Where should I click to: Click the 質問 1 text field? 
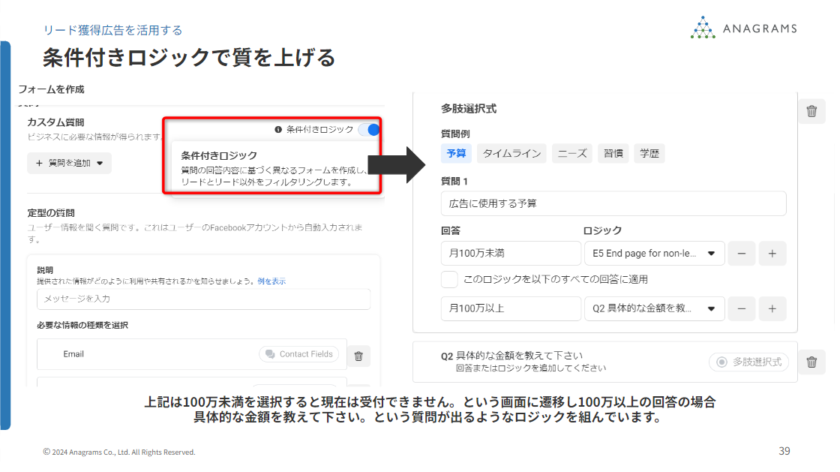pos(613,204)
